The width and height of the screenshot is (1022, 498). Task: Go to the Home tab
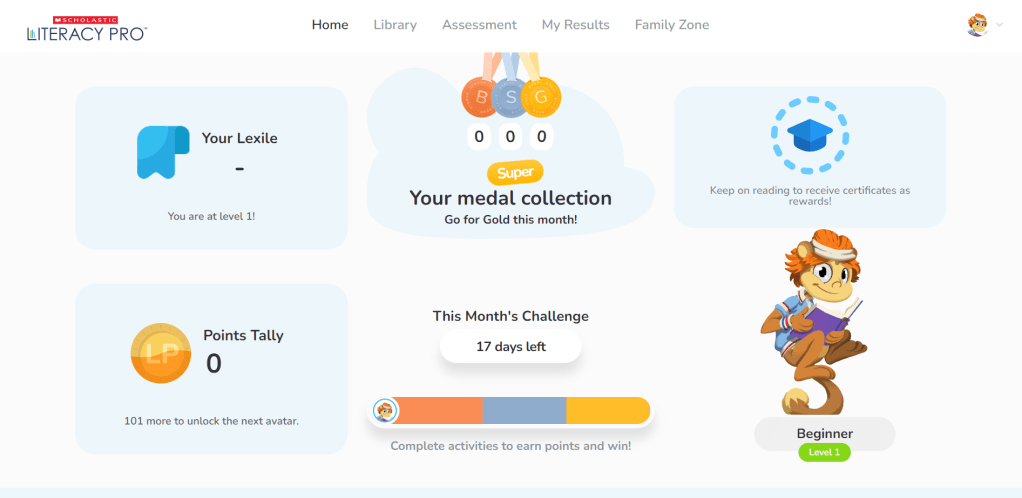click(x=330, y=25)
